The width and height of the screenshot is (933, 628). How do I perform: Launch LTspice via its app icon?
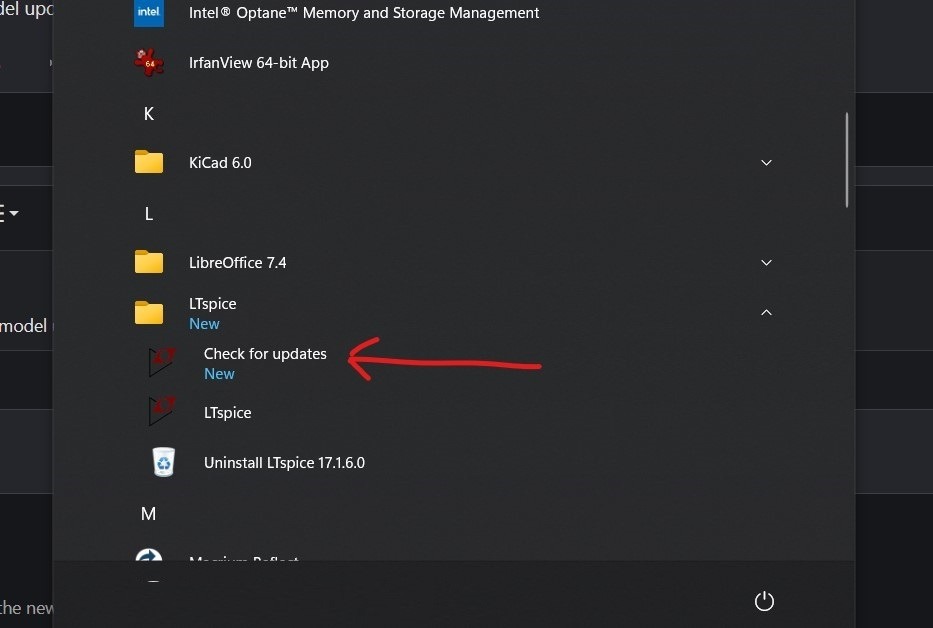162,412
